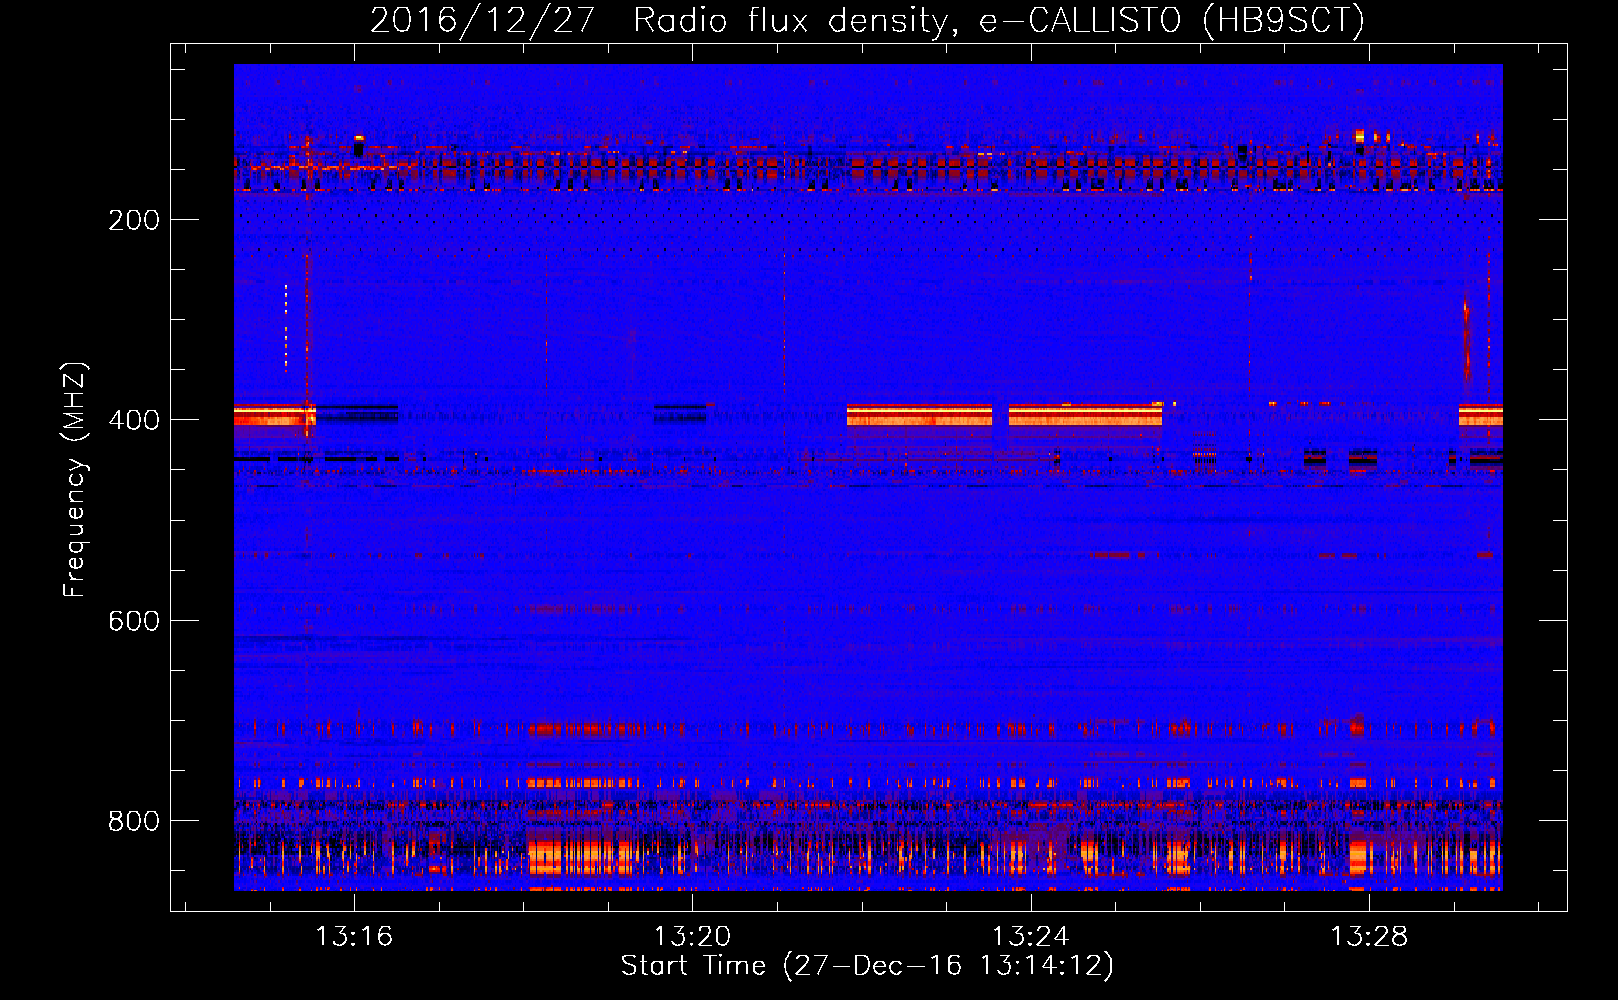
Task: Click the 'Frequency (MHZ)' y-axis label
Action: point(75,479)
